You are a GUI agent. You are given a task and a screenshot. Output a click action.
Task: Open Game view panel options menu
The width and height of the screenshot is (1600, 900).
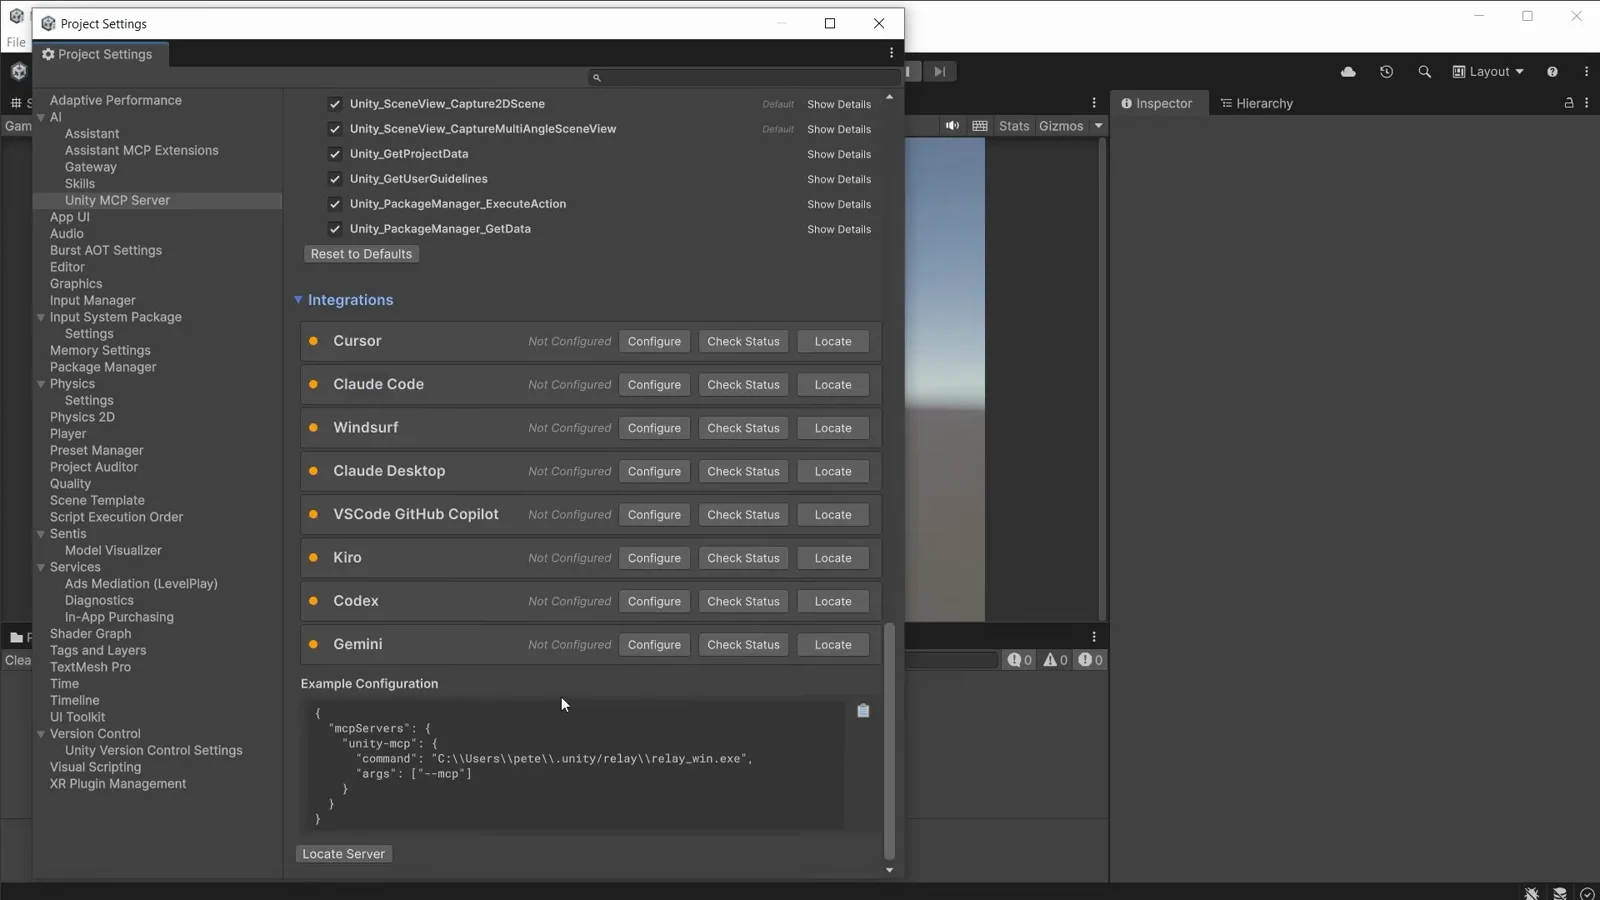1094,103
